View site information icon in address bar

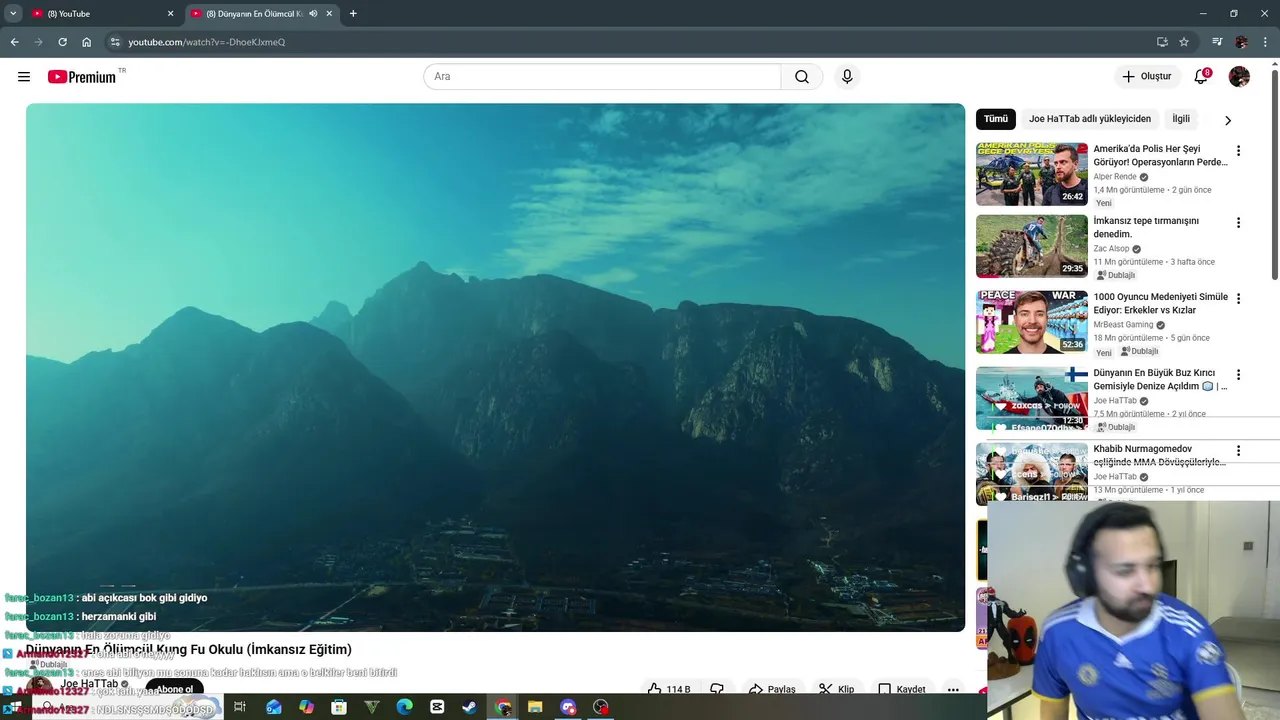point(115,42)
